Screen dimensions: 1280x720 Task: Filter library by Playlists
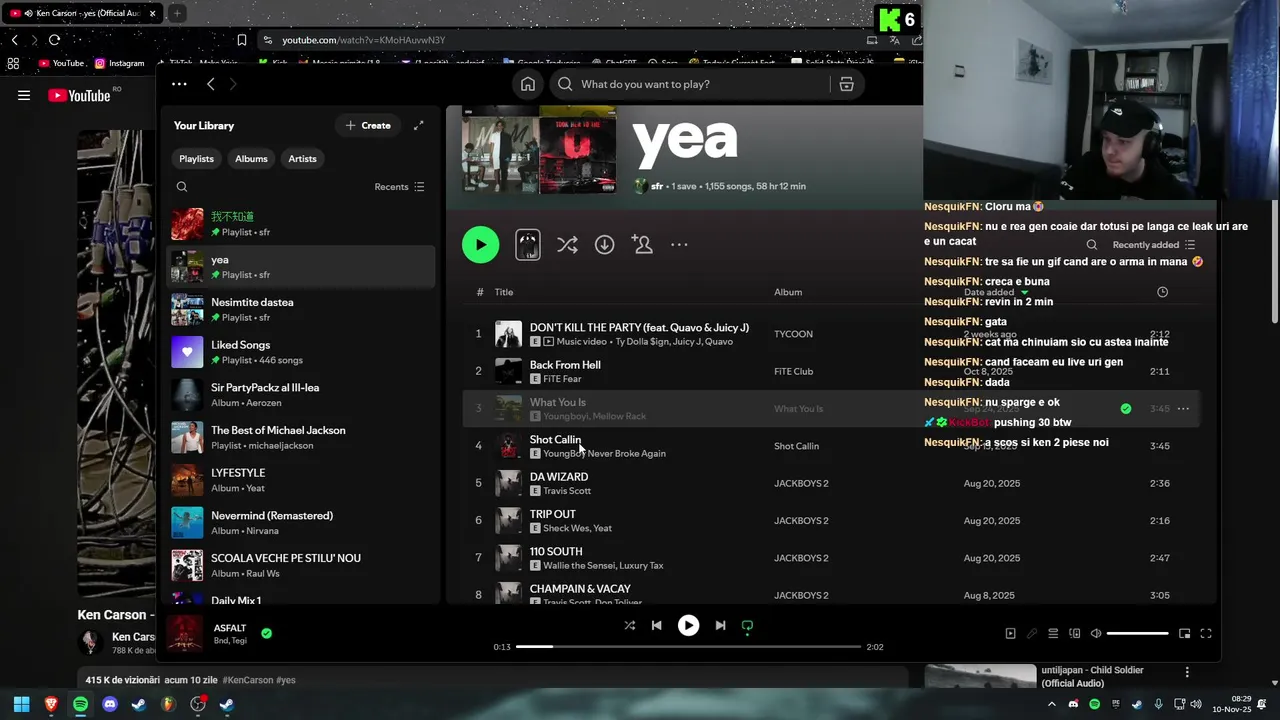(196, 159)
